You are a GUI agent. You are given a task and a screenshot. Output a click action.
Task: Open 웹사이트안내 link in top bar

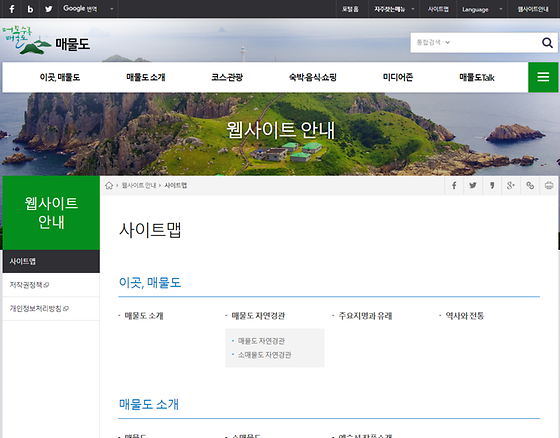tap(533, 9)
